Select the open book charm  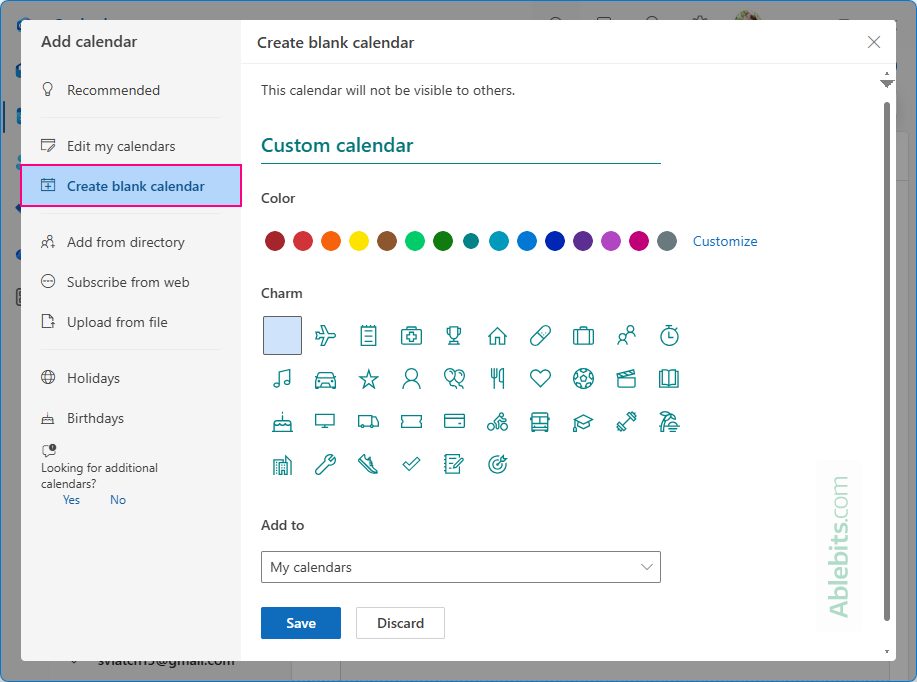click(669, 378)
